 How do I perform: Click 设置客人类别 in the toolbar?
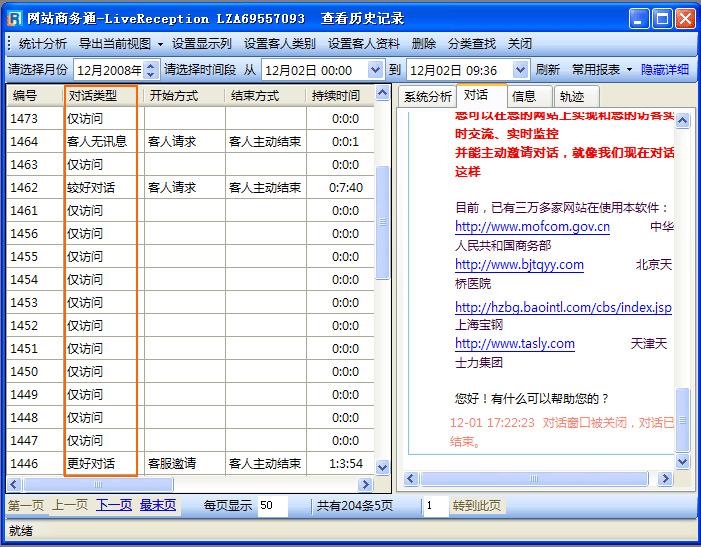coord(279,44)
